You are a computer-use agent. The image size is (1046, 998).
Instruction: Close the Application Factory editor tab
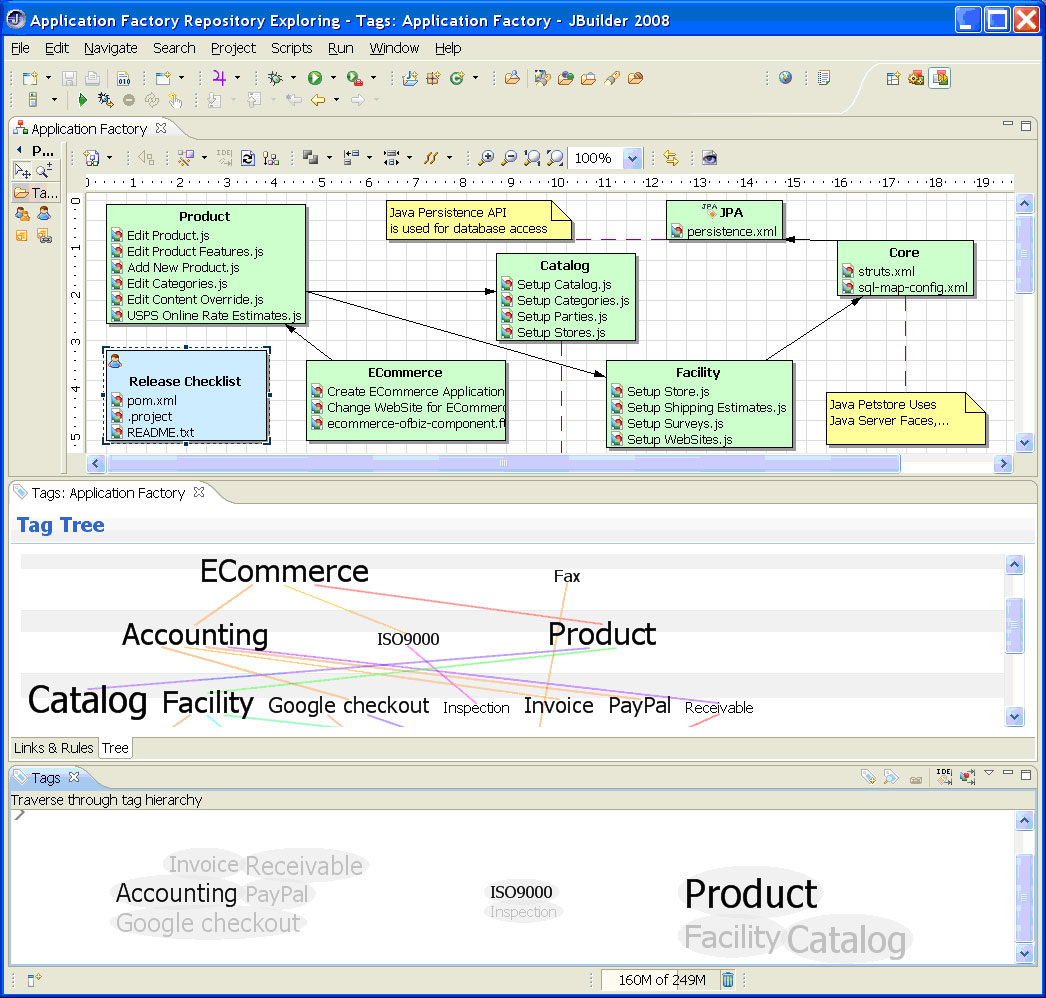161,127
